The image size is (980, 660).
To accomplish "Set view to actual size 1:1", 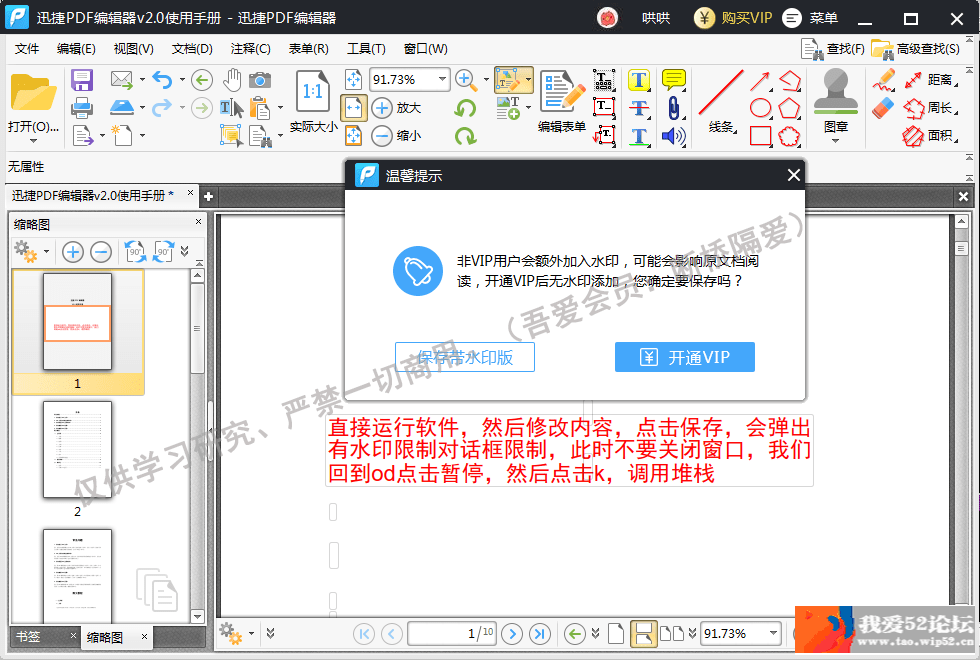I will point(312,101).
